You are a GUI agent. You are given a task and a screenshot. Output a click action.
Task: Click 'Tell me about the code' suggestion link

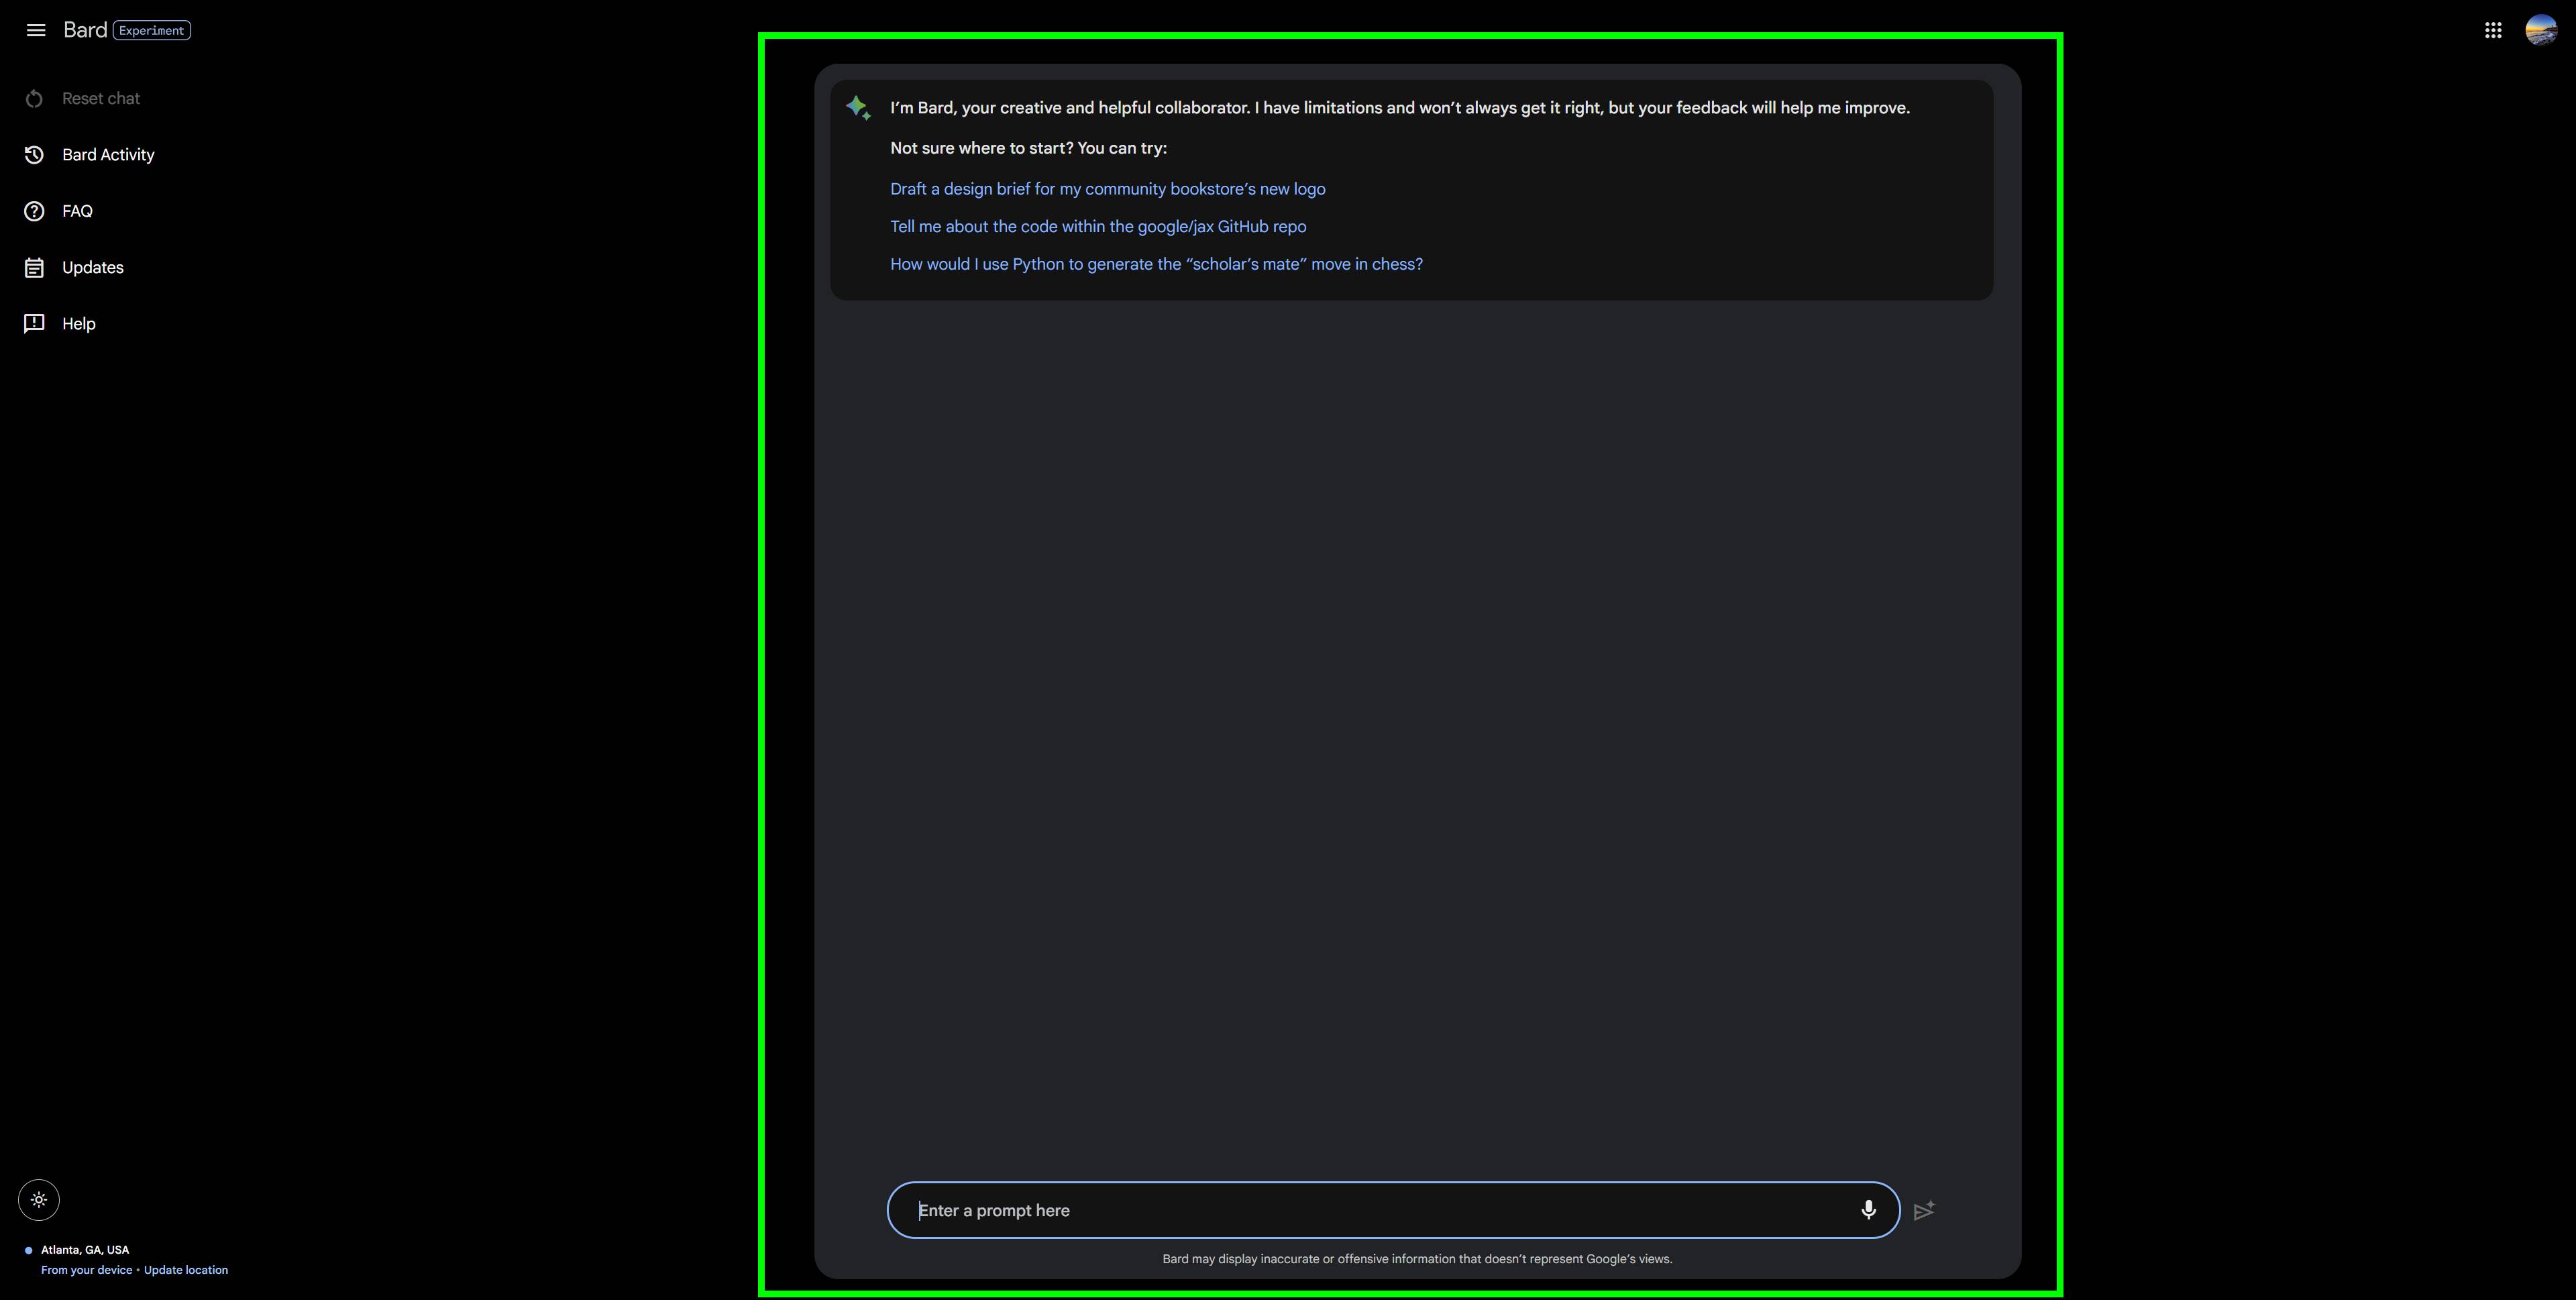[x=1097, y=224]
